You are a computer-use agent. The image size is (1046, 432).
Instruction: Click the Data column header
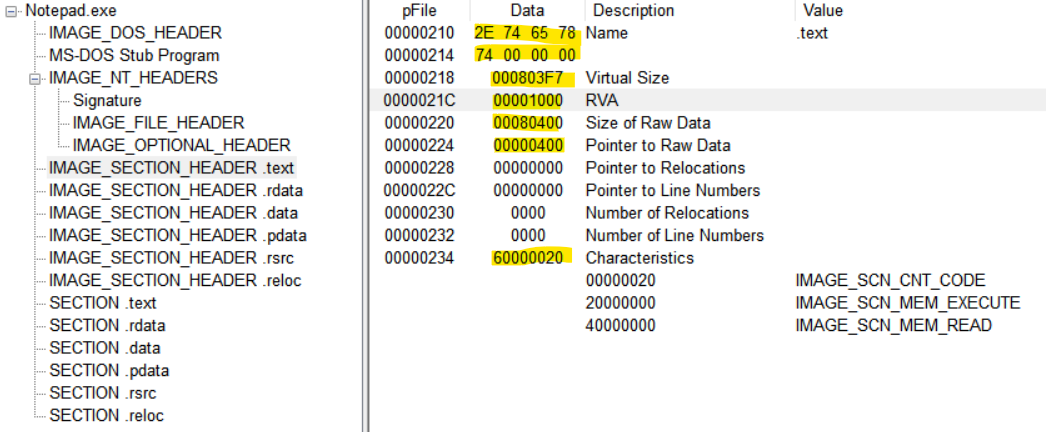point(527,11)
